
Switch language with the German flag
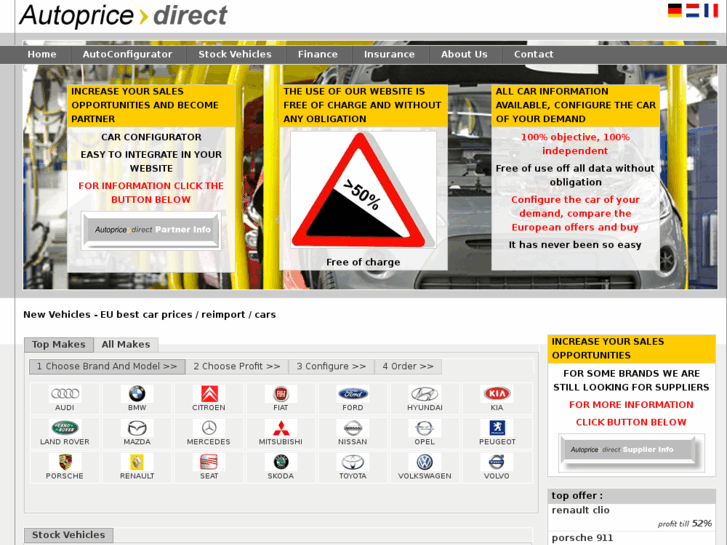click(675, 10)
